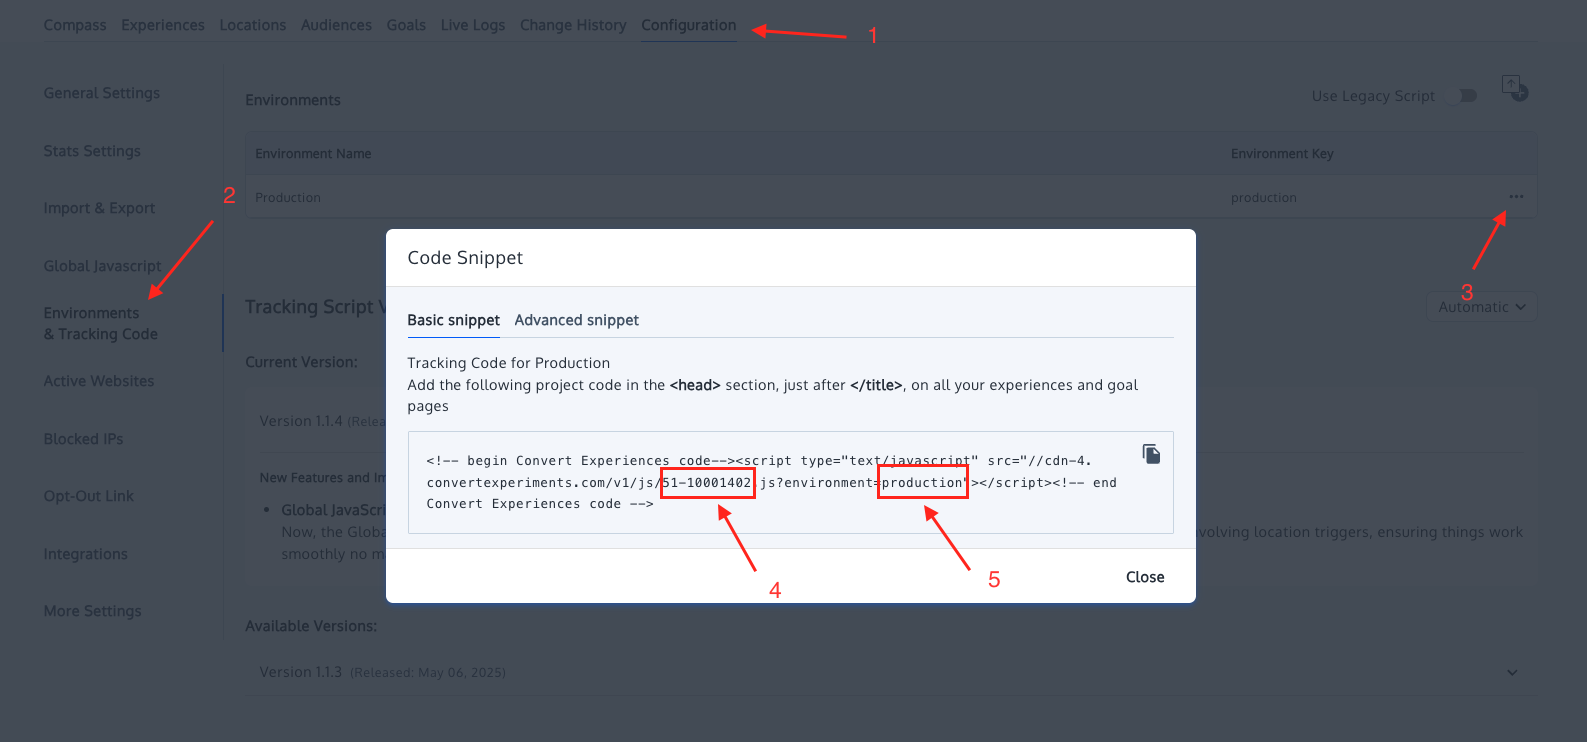Go to the Audiences tab
Image resolution: width=1587 pixels, height=742 pixels.
coord(336,25)
